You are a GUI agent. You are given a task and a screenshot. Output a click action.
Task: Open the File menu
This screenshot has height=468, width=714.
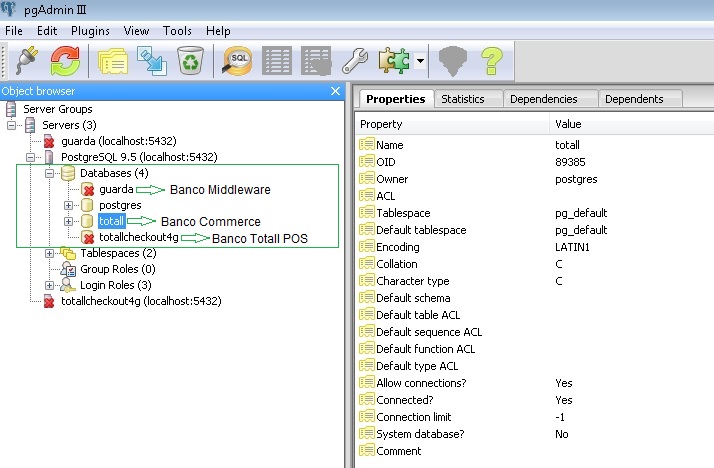click(14, 31)
